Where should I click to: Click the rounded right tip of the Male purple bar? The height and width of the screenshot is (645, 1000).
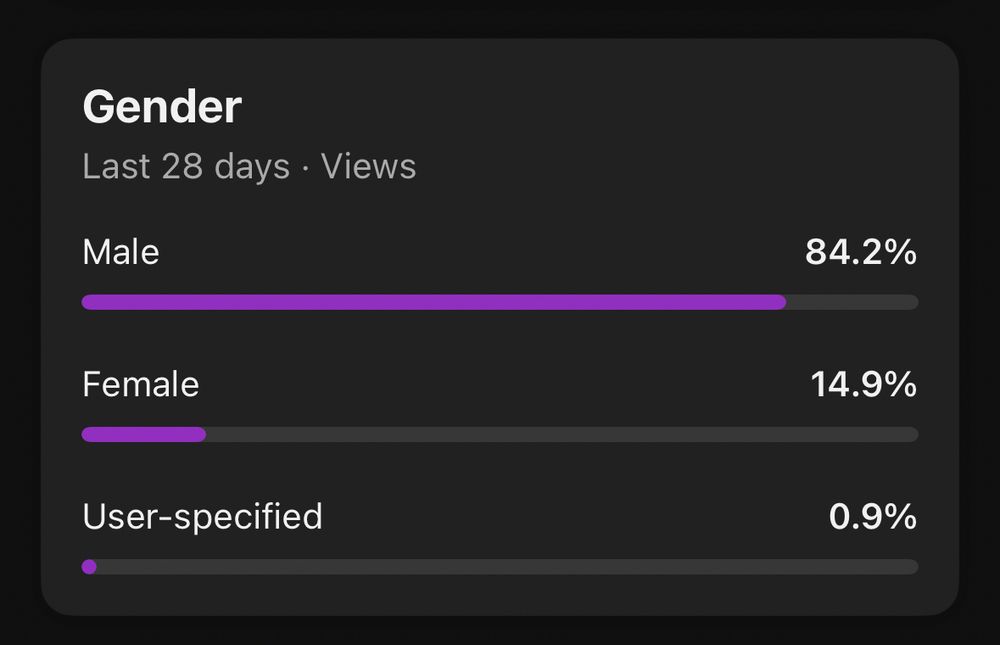pyautogui.click(x=781, y=302)
